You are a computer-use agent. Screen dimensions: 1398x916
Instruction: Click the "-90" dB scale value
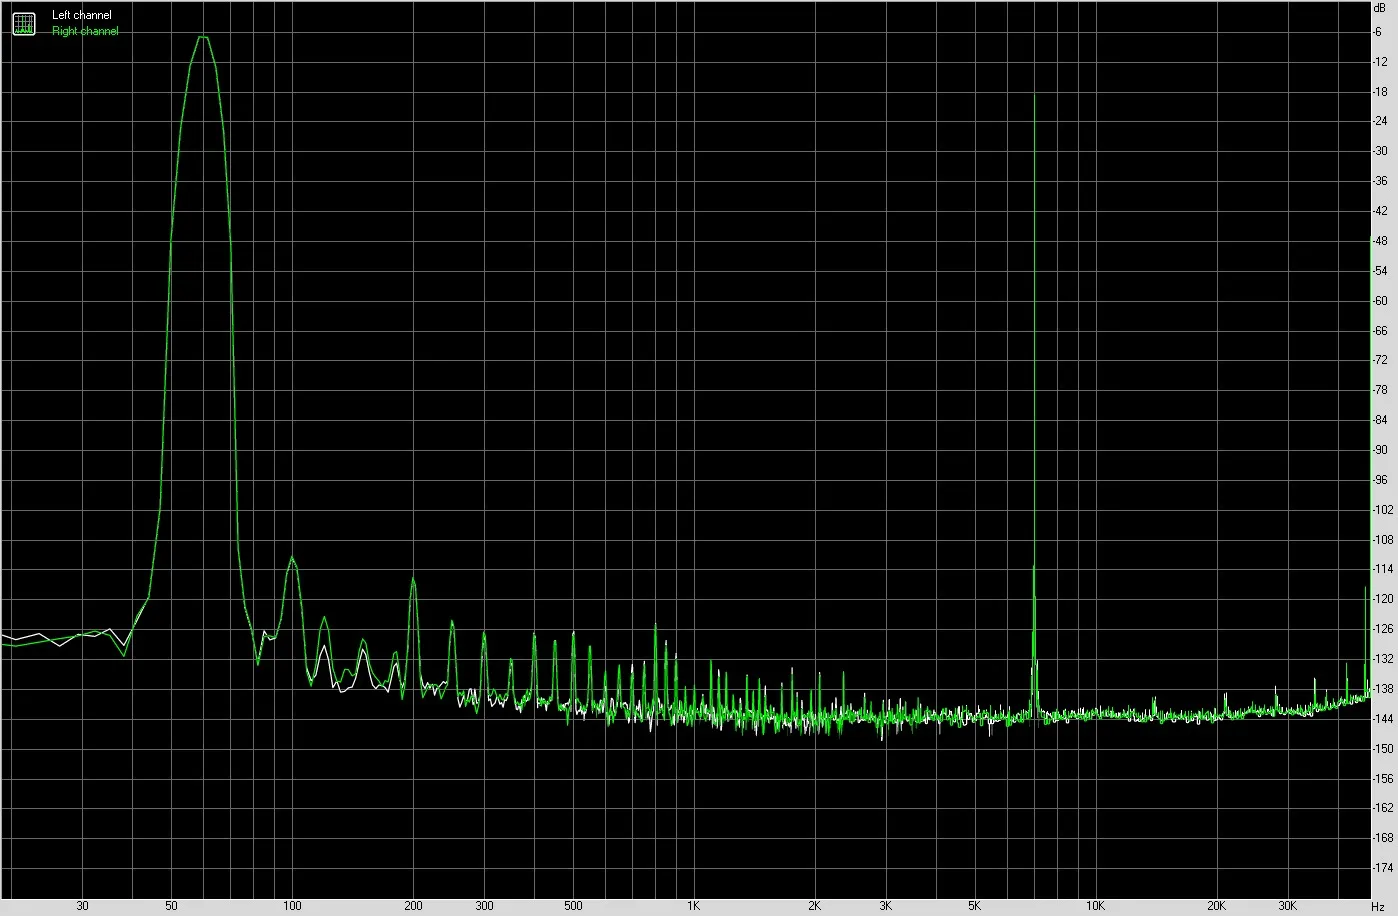click(x=1380, y=450)
